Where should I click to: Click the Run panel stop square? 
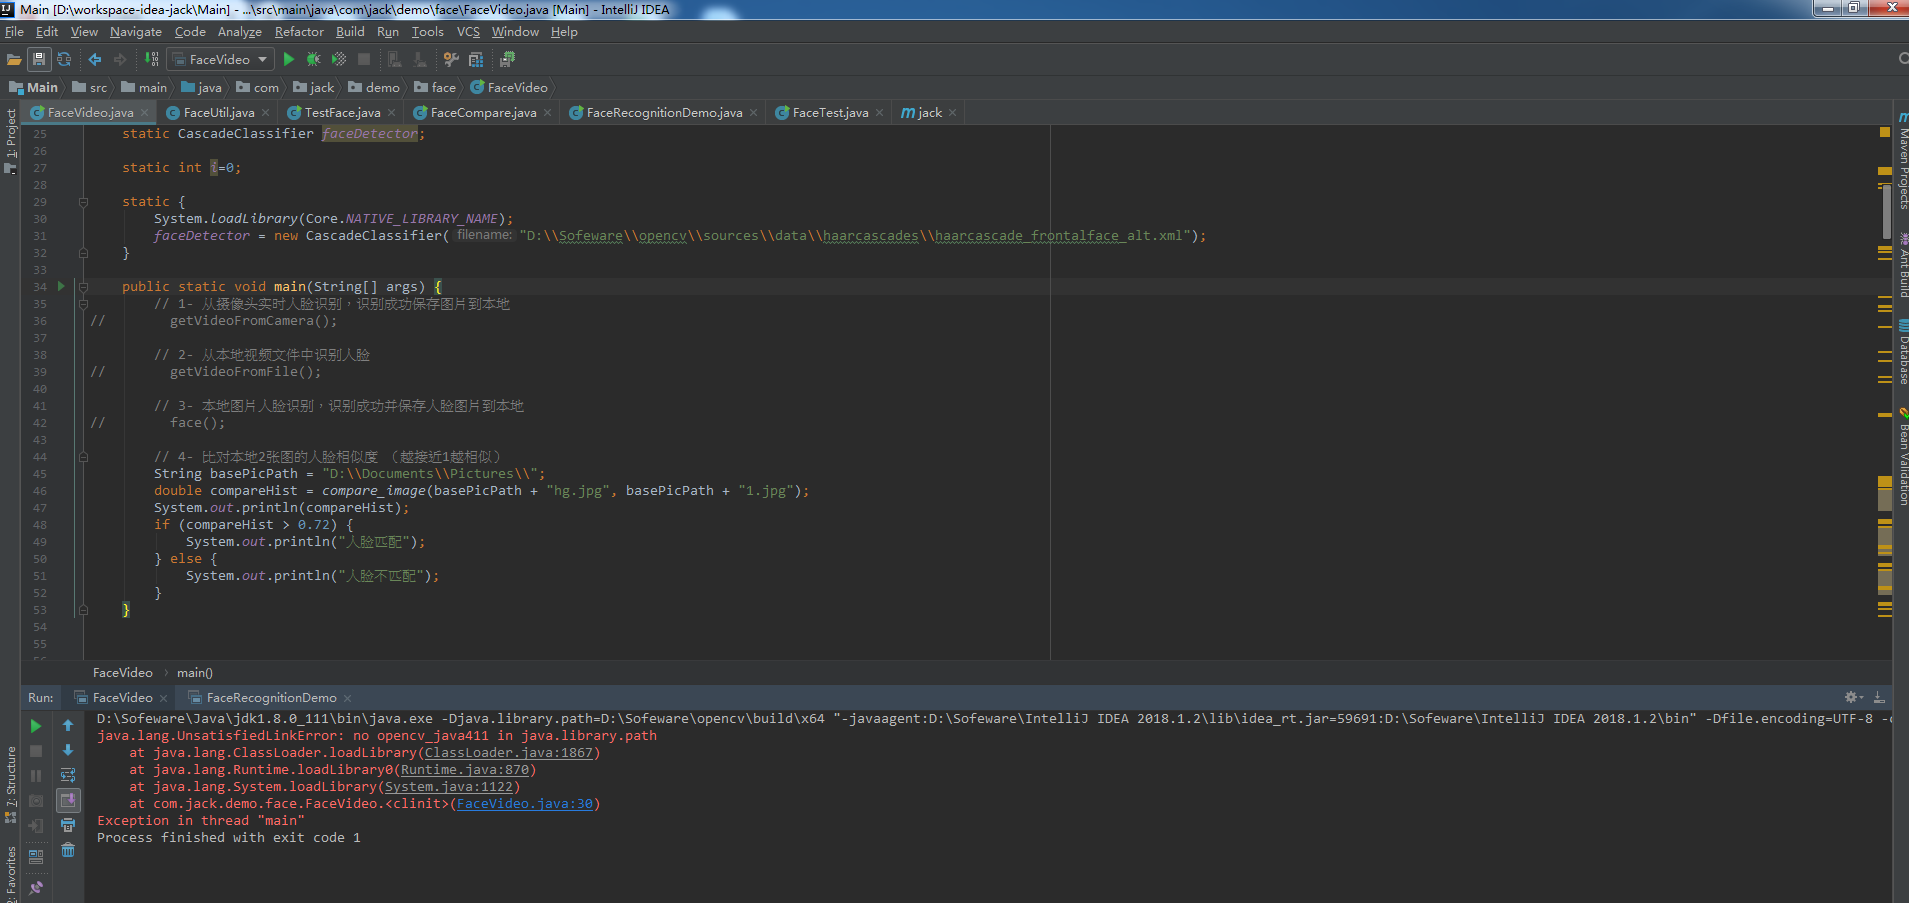point(36,750)
